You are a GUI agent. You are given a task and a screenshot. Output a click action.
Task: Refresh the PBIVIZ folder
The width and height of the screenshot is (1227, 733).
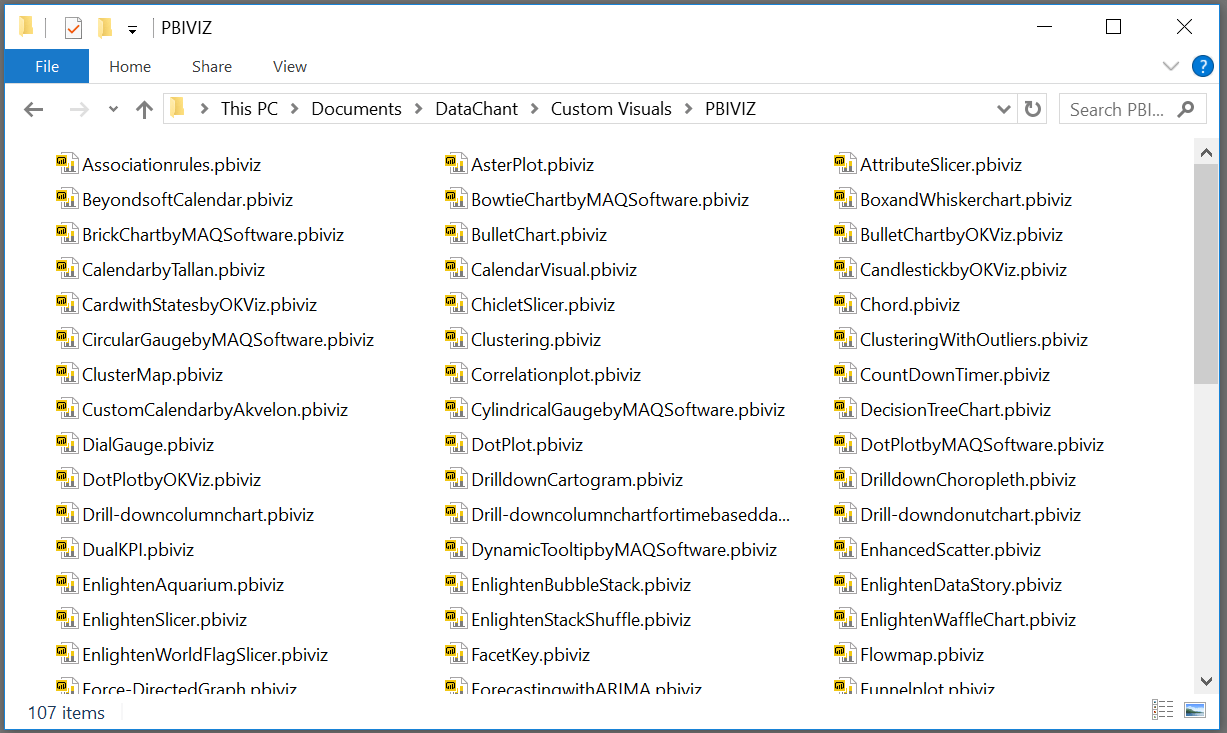coord(1033,109)
